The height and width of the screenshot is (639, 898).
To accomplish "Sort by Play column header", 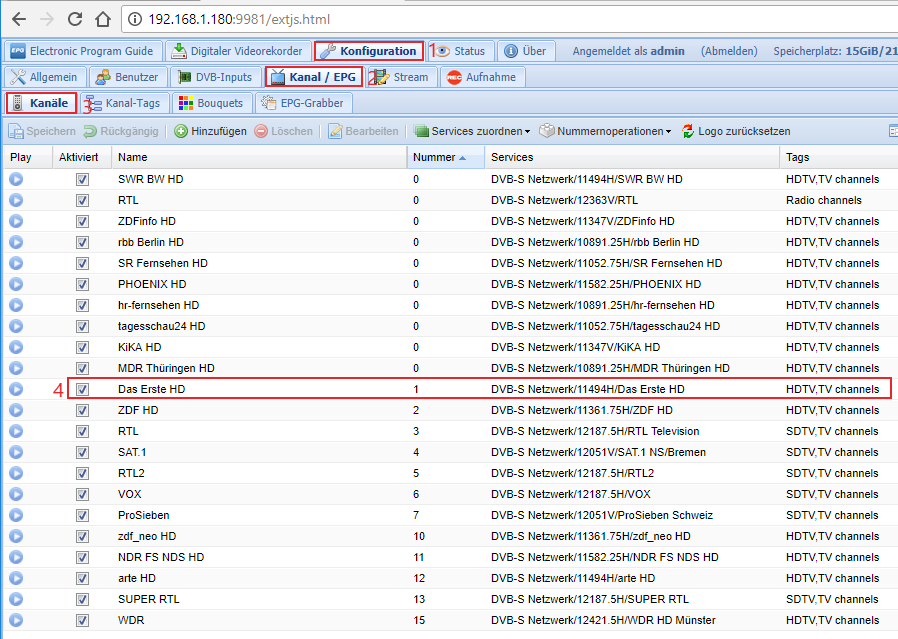I will (27, 157).
